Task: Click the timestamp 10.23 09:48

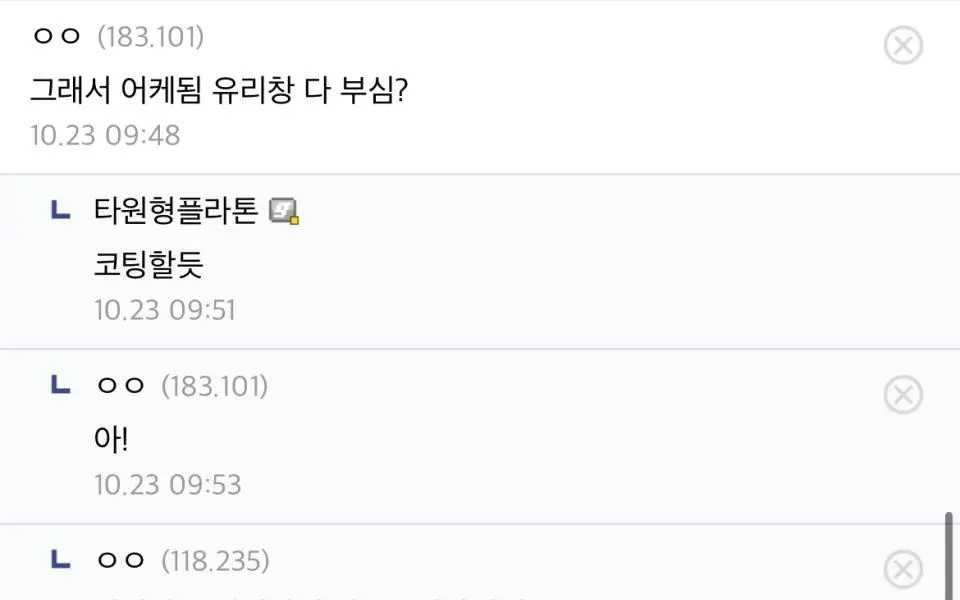Action: click(105, 135)
